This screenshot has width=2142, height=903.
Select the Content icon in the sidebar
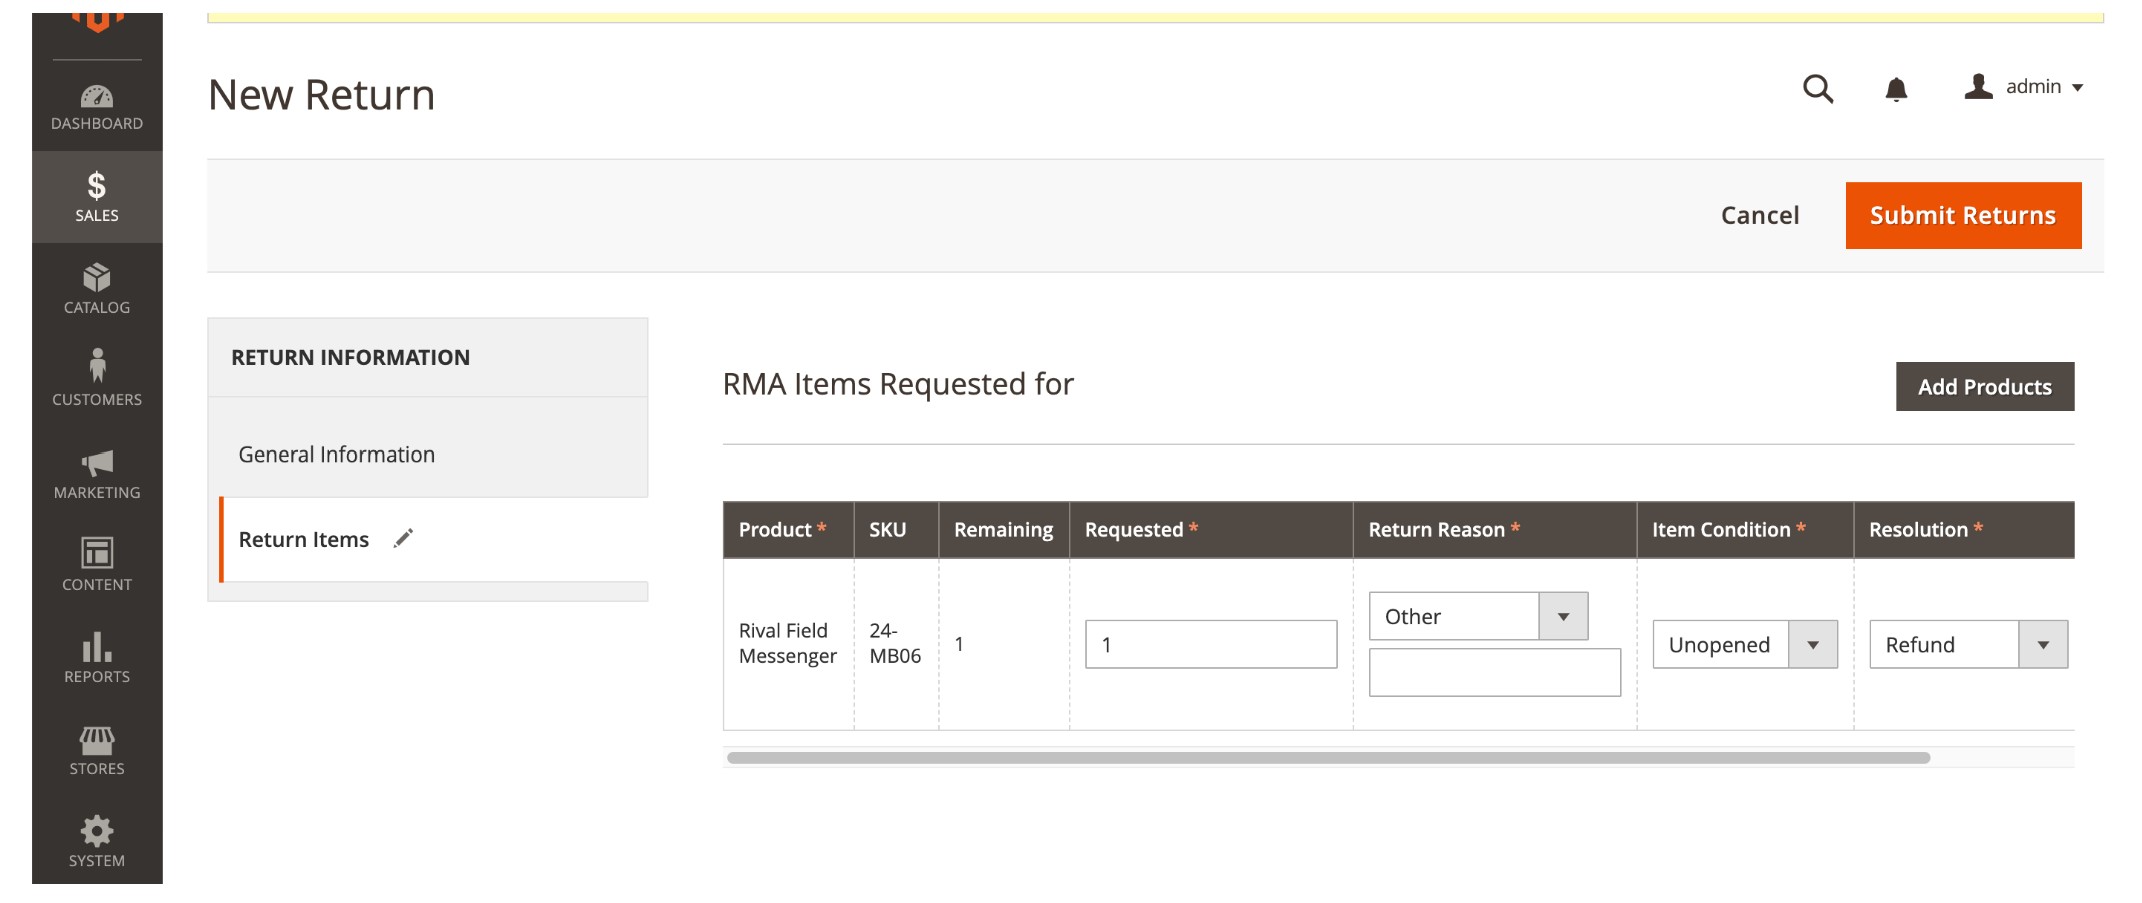pyautogui.click(x=96, y=564)
